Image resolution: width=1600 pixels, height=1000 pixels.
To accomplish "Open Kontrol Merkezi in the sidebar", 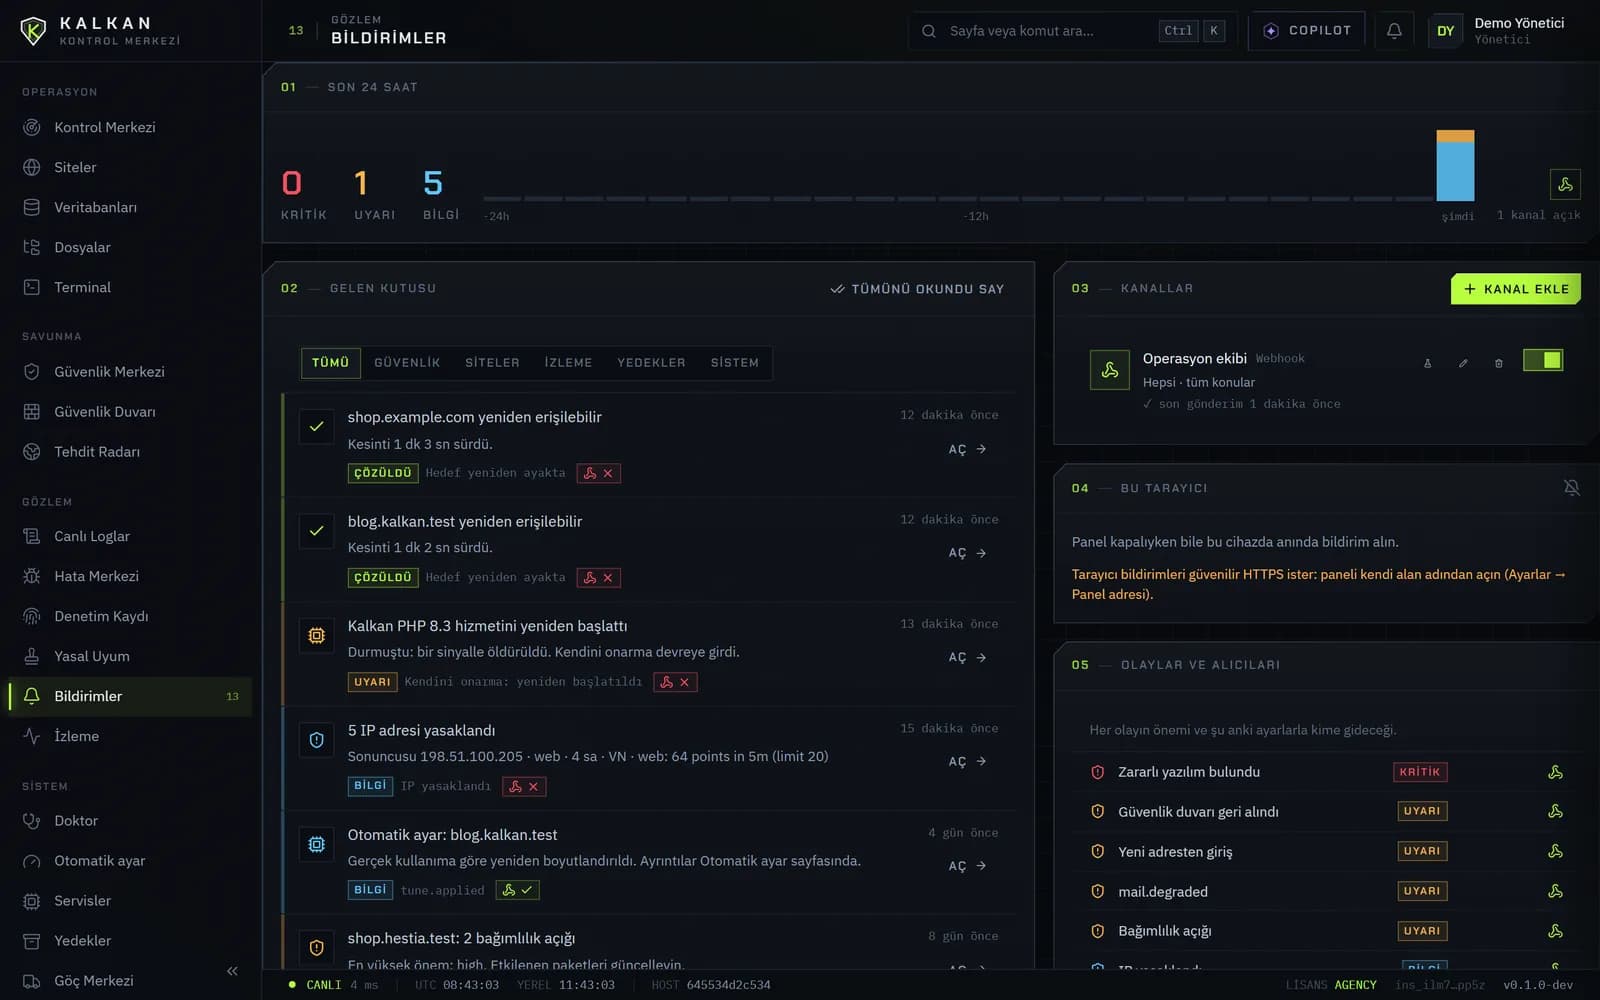I will [130, 127].
